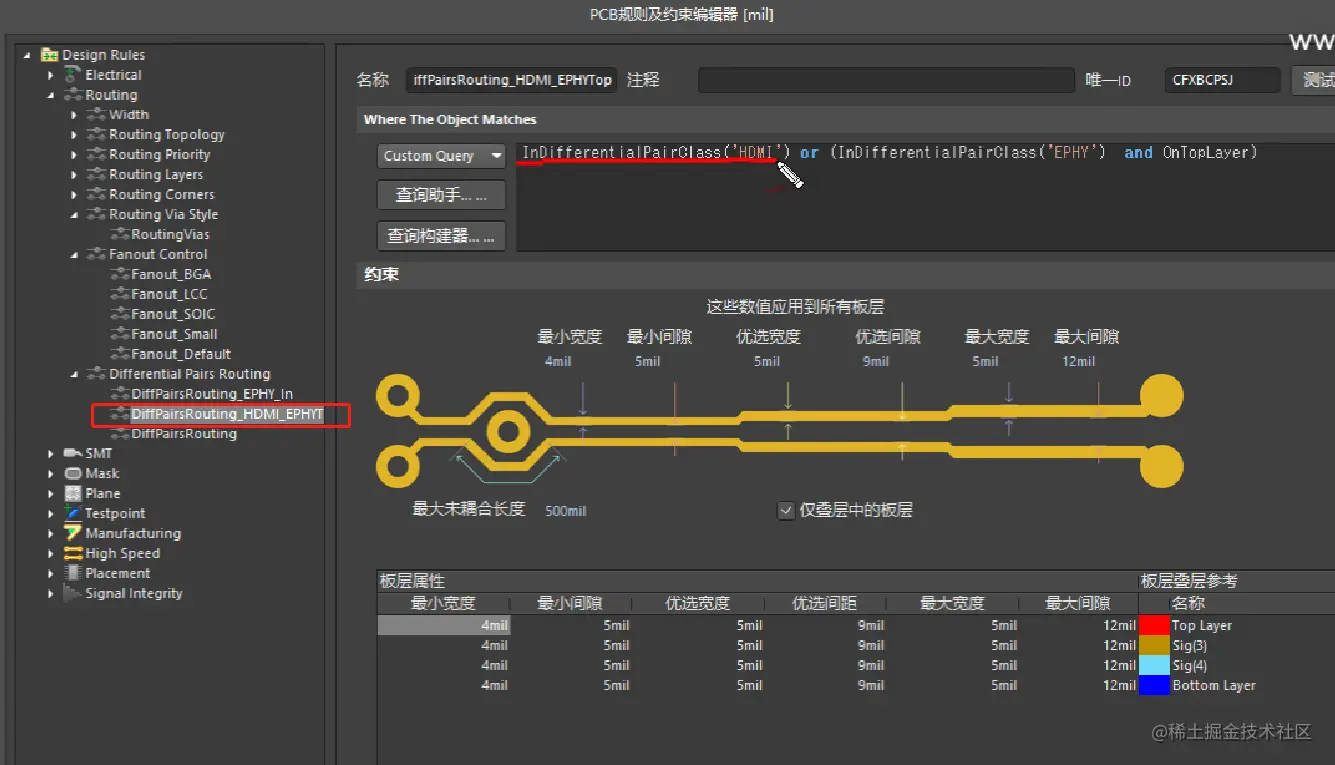Viewport: 1335px width, 765px height.
Task: Click the 最大间隙 column header
Action: pos(1077,604)
